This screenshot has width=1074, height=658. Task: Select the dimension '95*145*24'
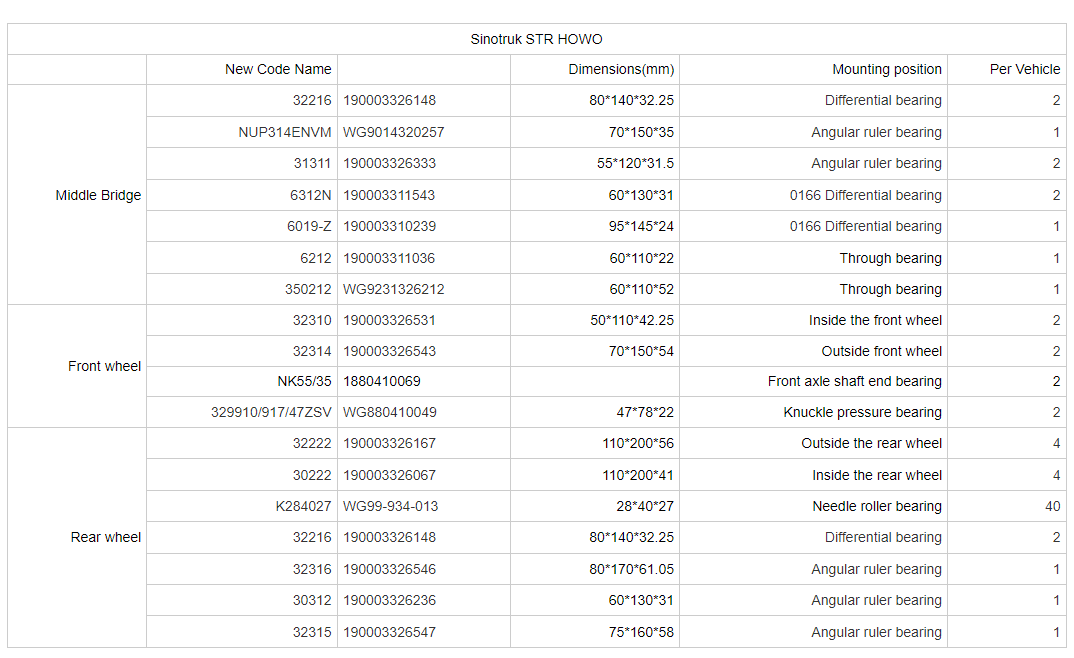point(641,226)
